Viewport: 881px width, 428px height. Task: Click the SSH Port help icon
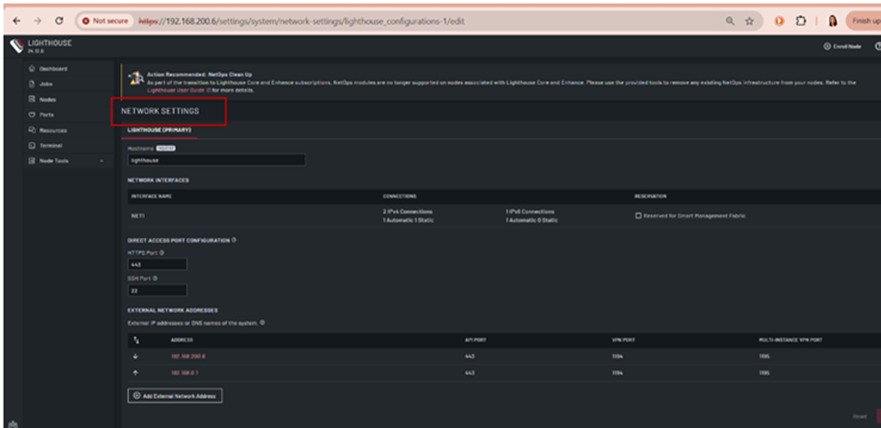click(x=155, y=278)
